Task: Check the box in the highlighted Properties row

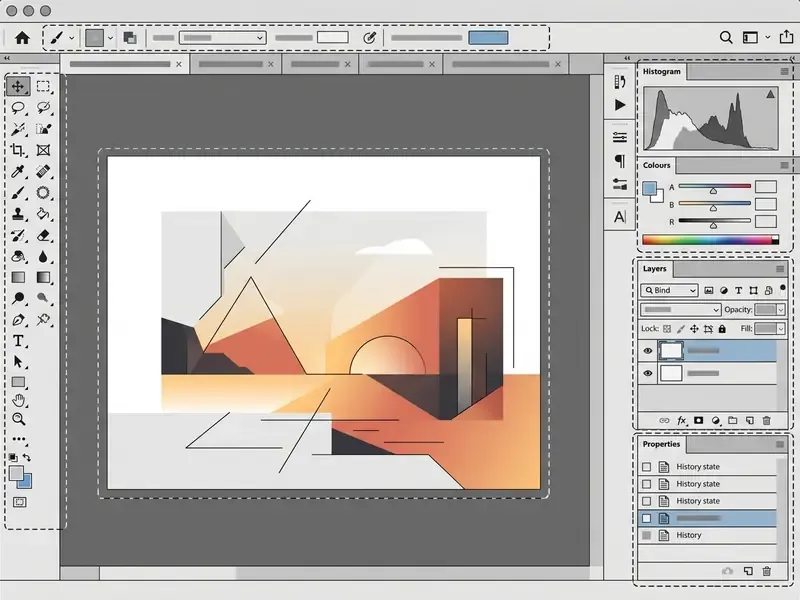Action: click(x=646, y=518)
